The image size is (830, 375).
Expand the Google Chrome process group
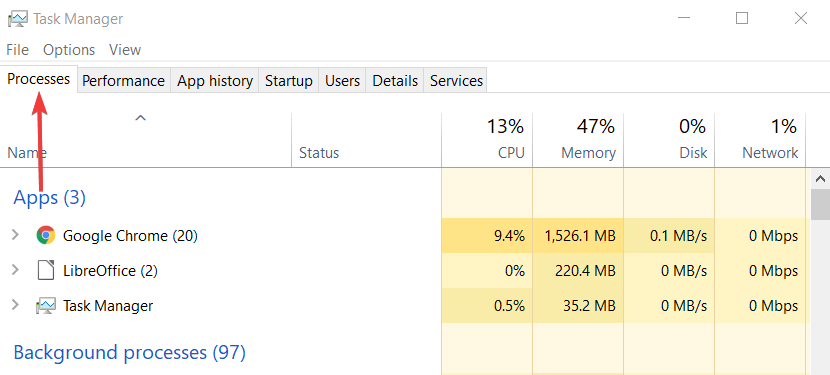(x=15, y=235)
